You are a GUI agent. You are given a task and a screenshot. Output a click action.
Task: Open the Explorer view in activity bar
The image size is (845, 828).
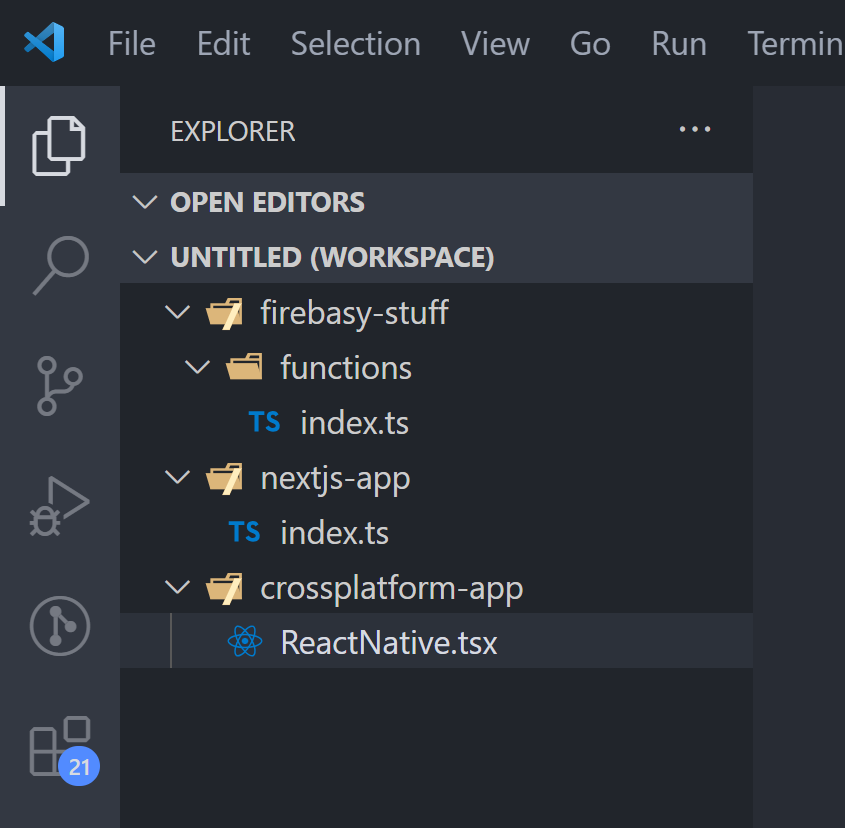point(59,146)
